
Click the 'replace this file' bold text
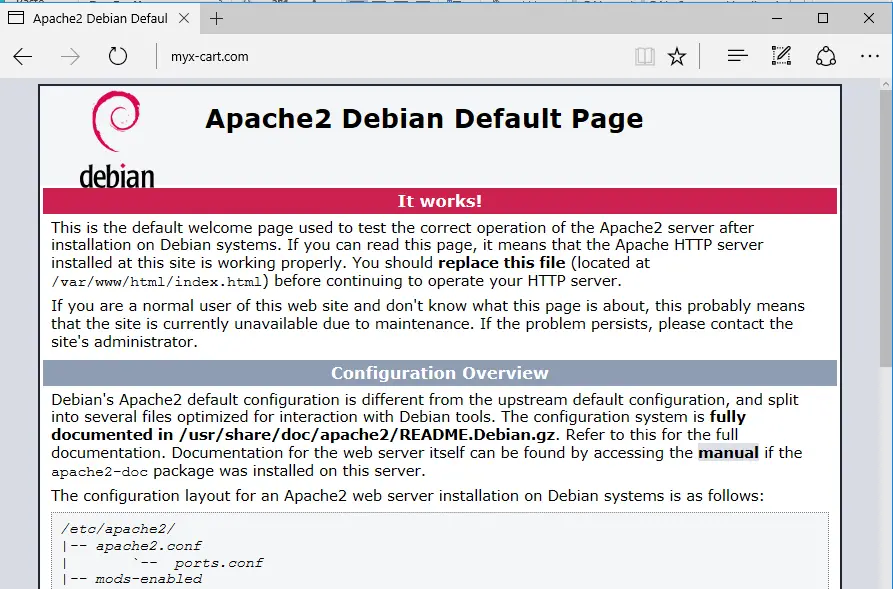point(502,263)
